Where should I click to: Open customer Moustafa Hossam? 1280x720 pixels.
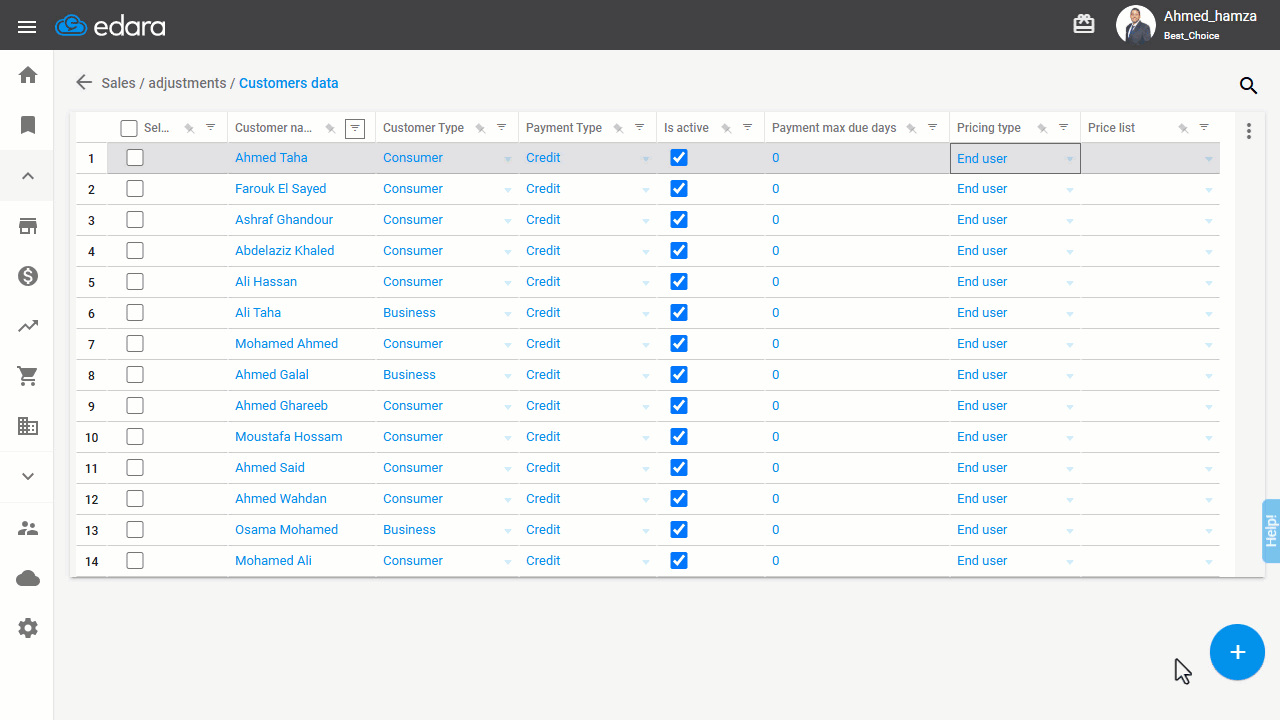(x=288, y=436)
